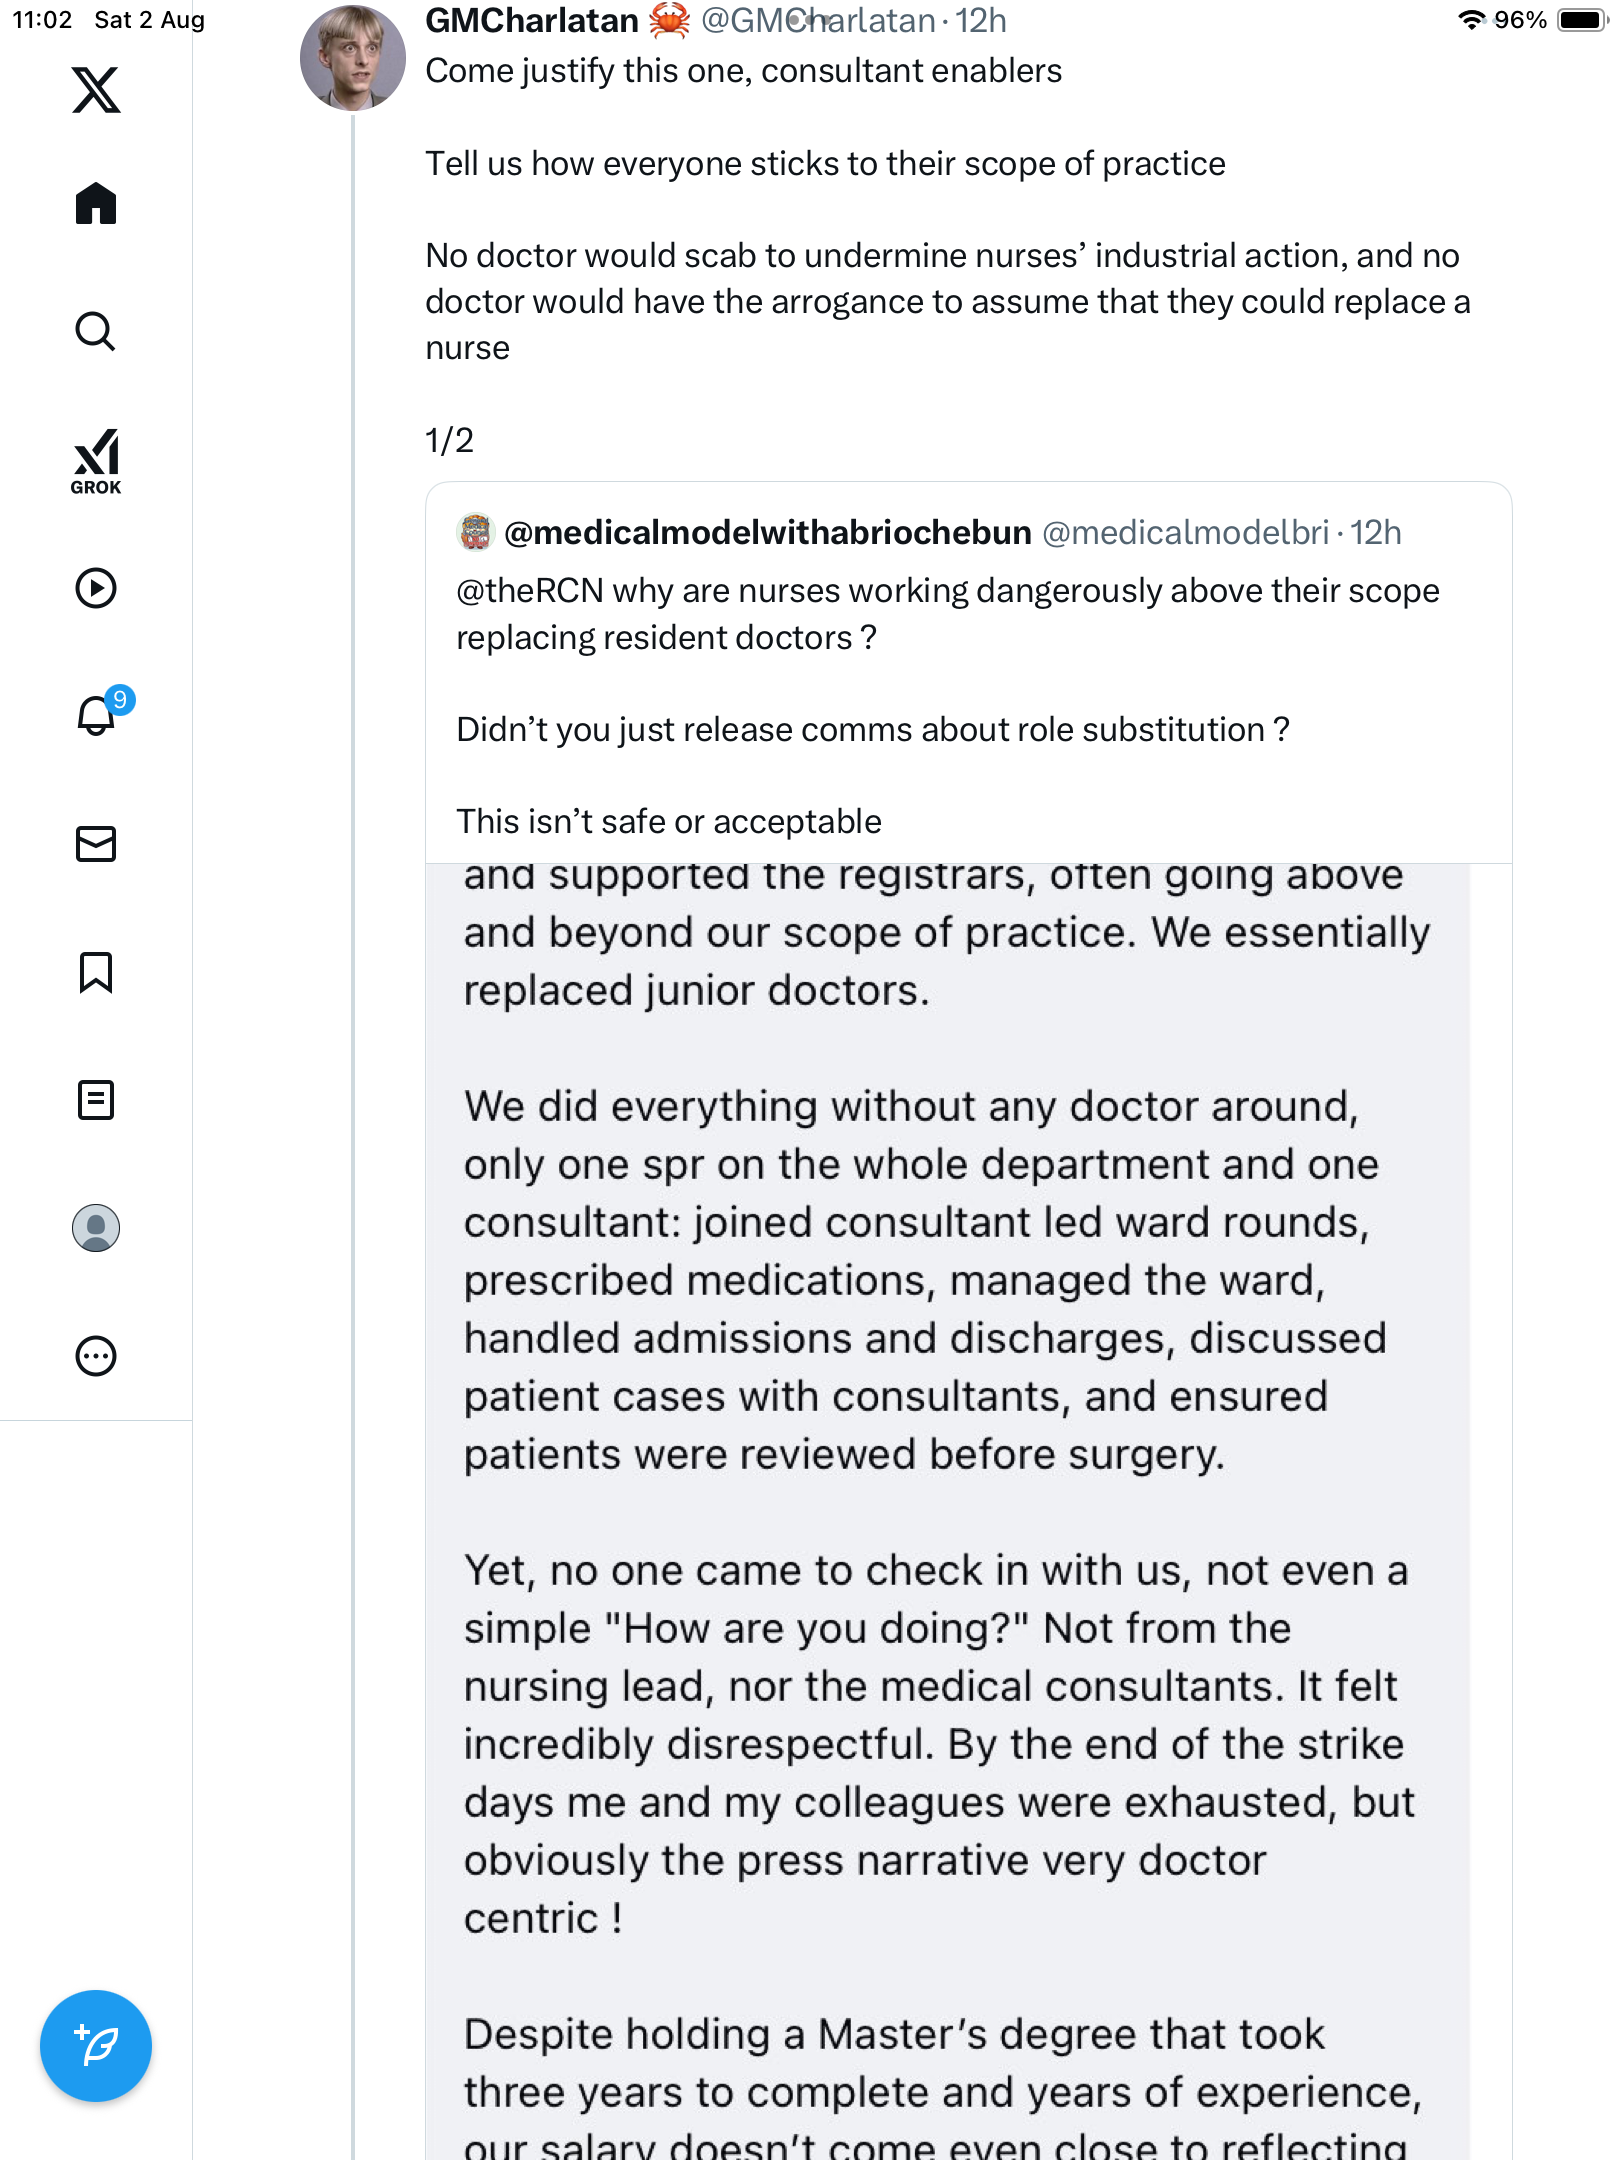Viewport: 1620px width, 2160px height.
Task: Open the GMCharlatan display name link
Action: coord(531,20)
